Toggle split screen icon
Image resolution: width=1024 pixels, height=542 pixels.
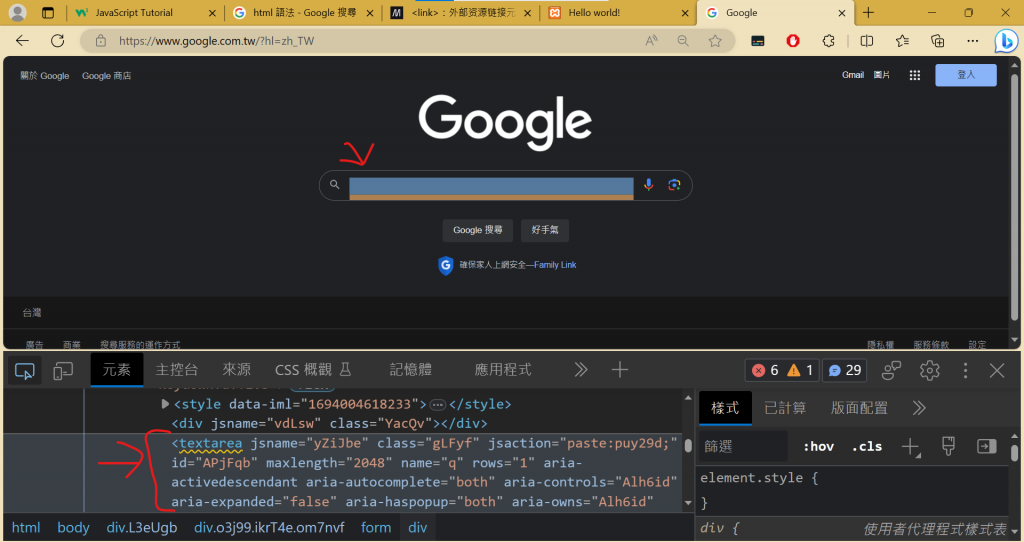867,40
